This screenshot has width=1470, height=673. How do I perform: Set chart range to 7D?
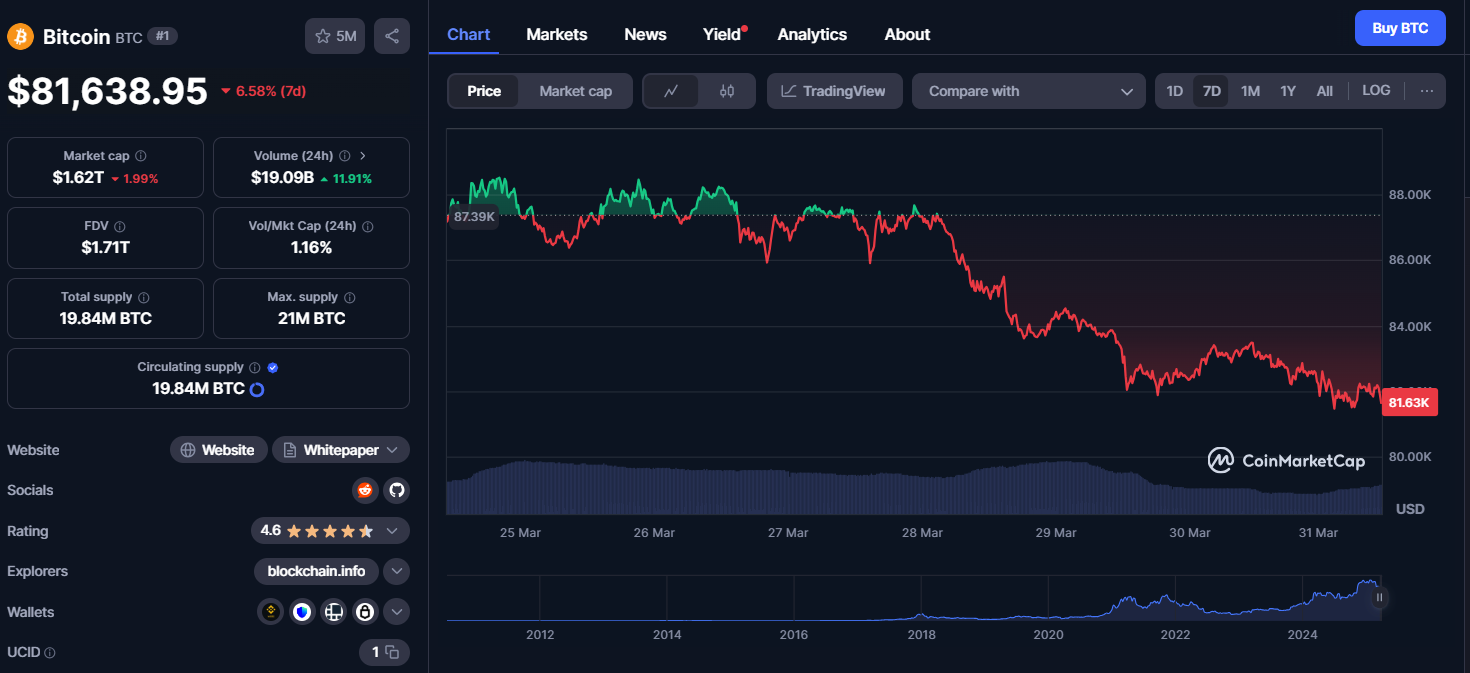tap(1212, 91)
